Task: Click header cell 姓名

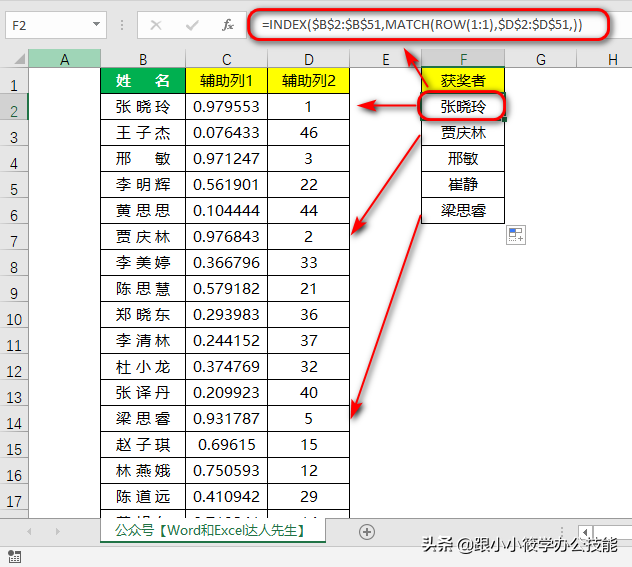Action: point(143,81)
